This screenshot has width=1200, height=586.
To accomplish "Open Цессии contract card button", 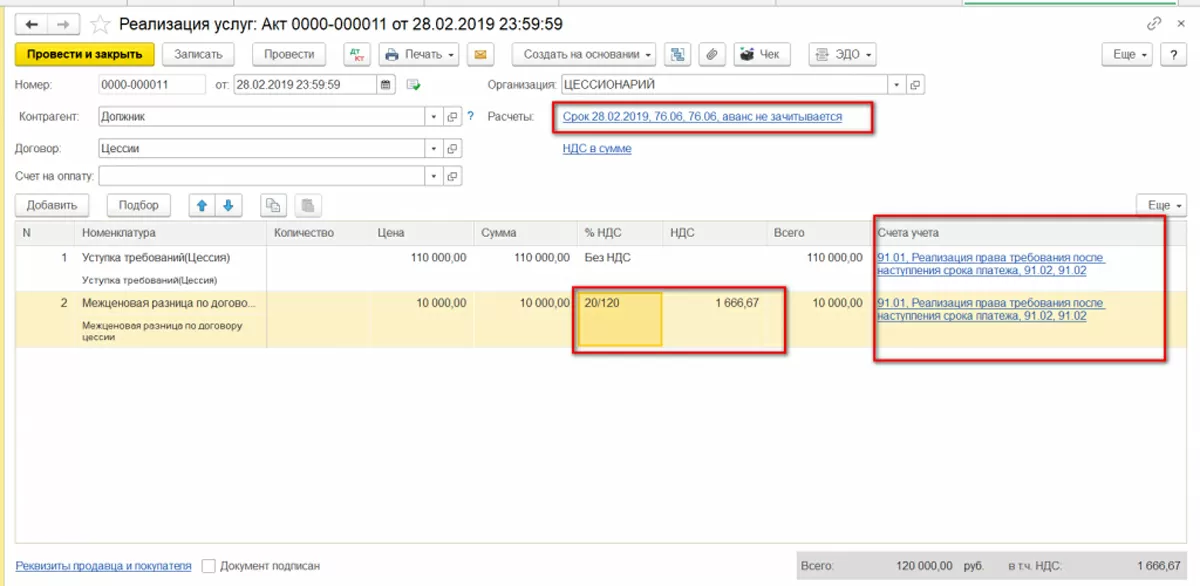I will point(452,148).
